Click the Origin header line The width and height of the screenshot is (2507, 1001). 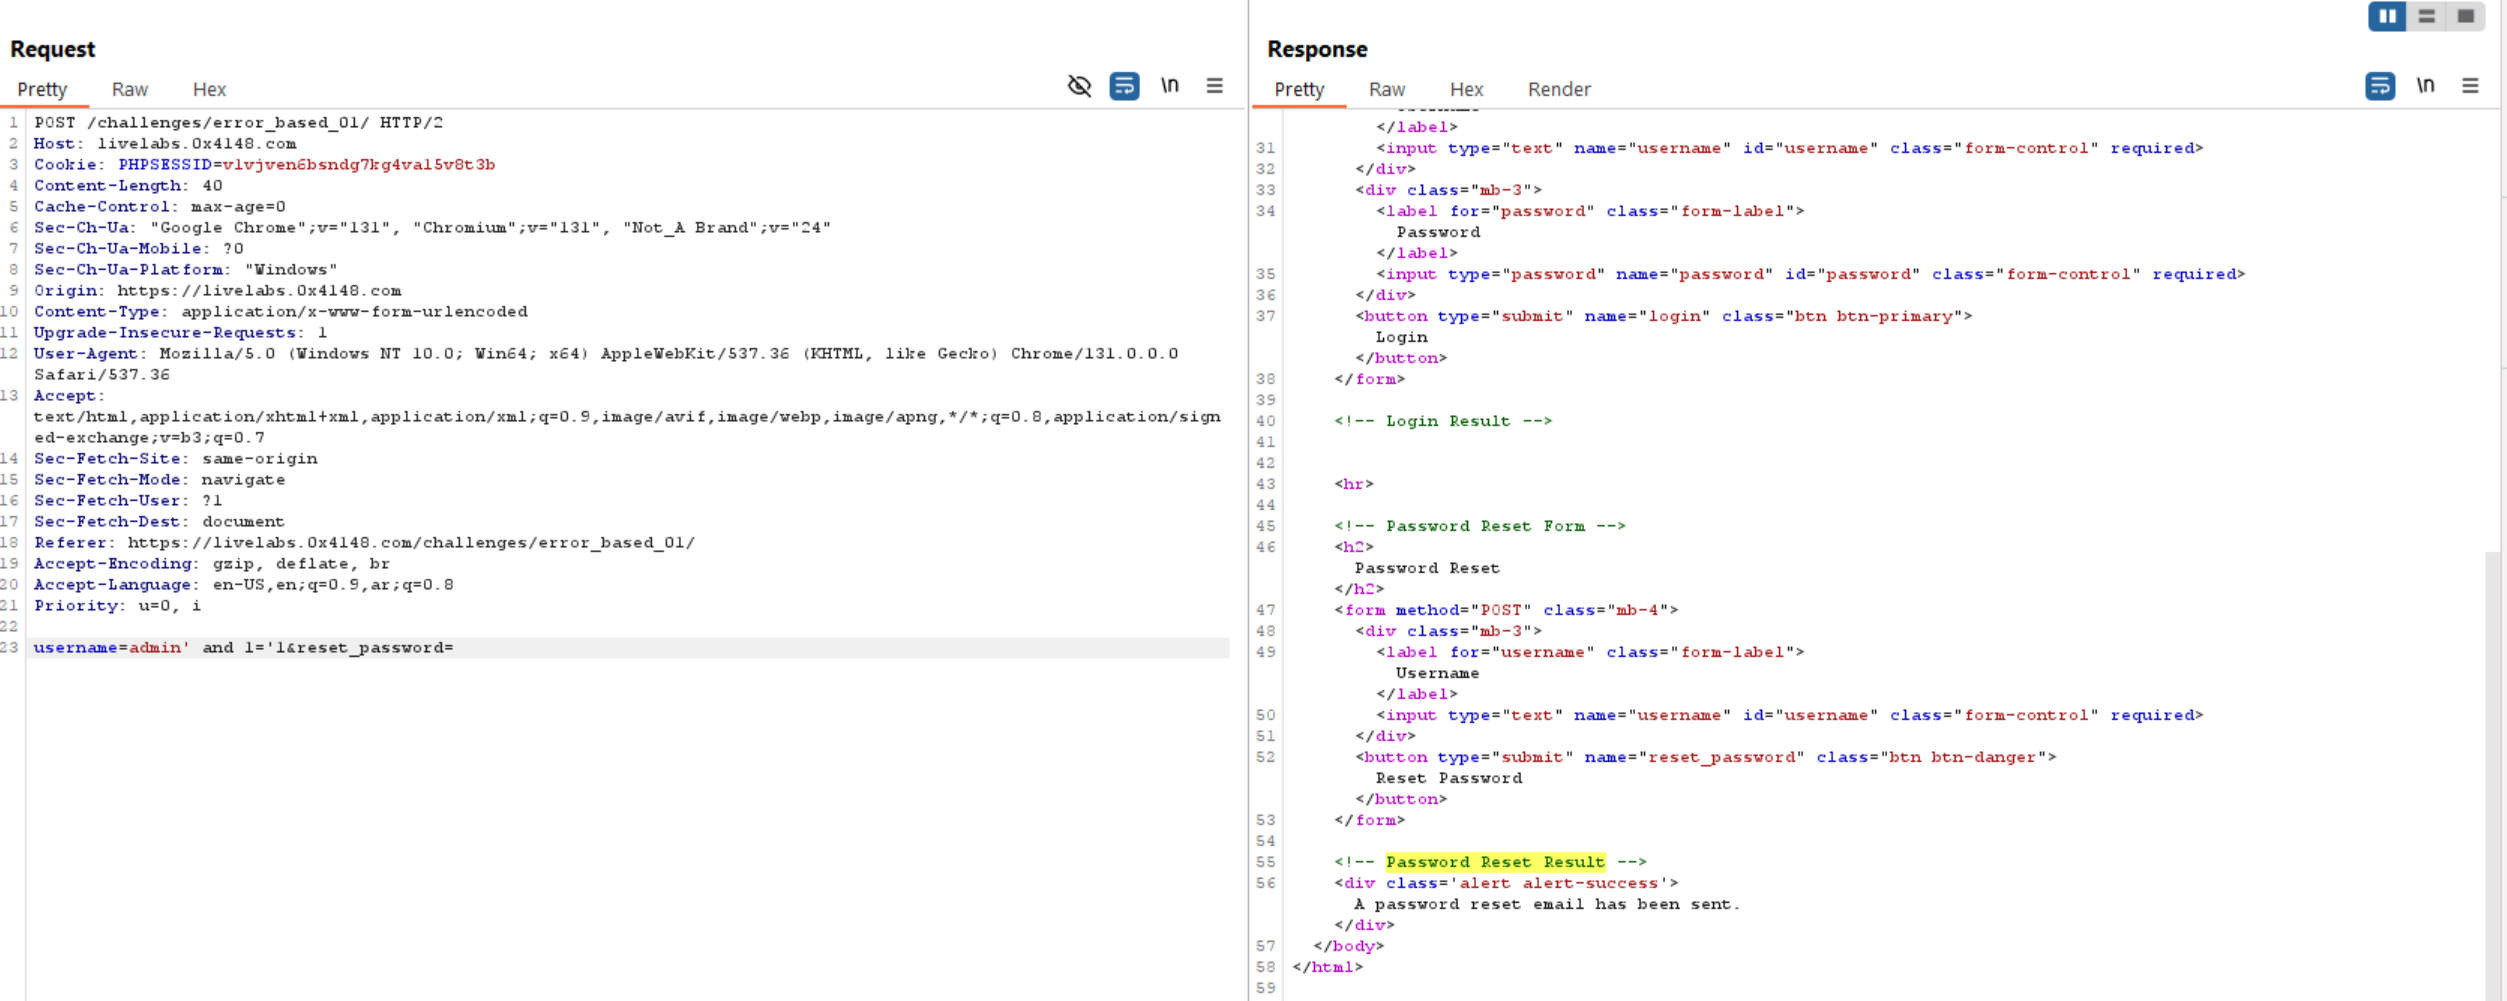coord(217,290)
